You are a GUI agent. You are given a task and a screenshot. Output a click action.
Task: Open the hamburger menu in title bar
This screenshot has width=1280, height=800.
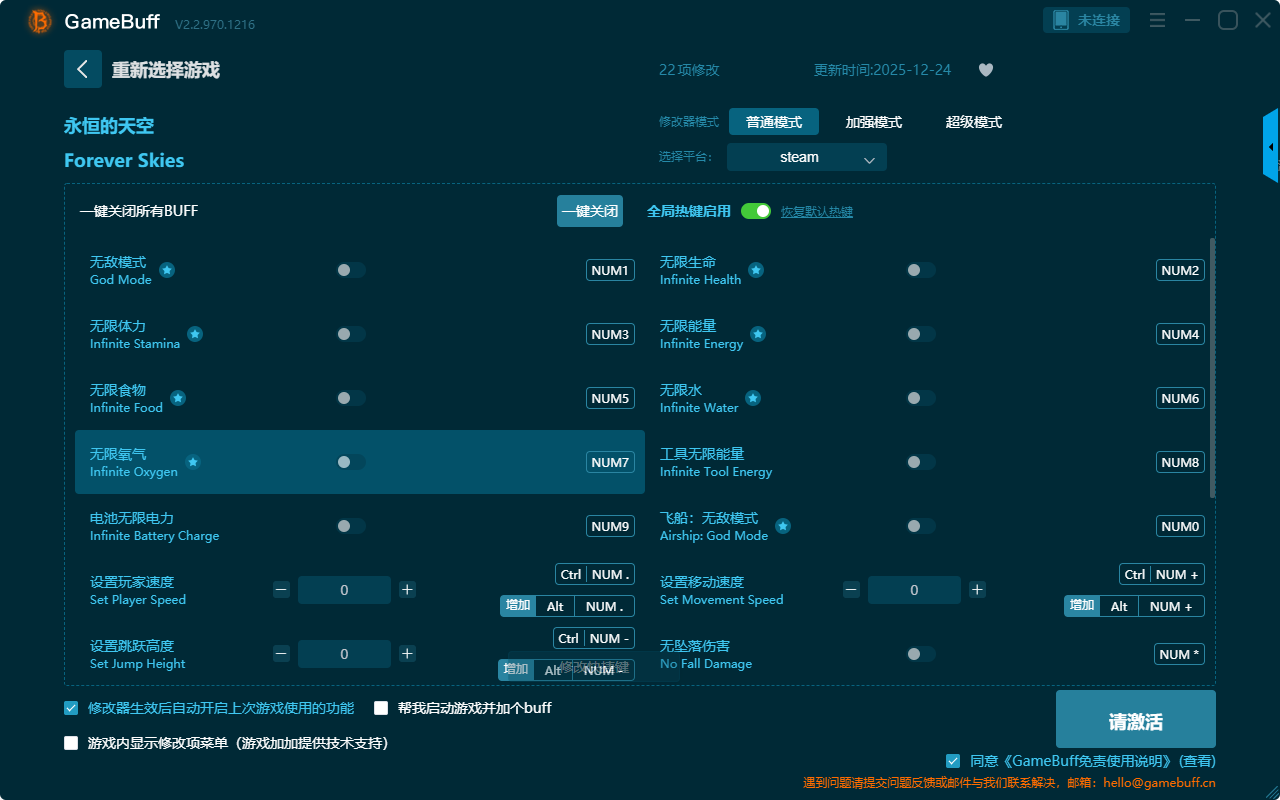pos(1157,20)
